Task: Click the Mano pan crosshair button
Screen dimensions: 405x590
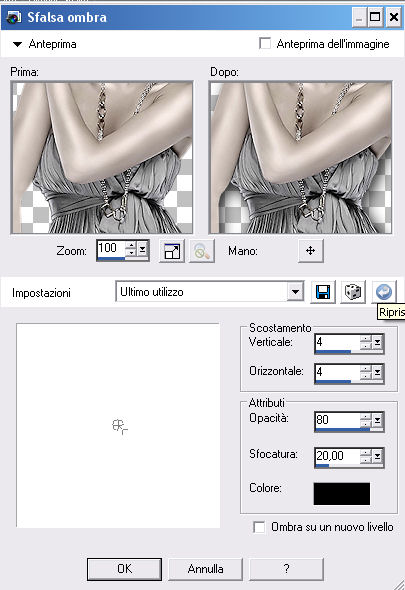Action: pyautogui.click(x=311, y=251)
